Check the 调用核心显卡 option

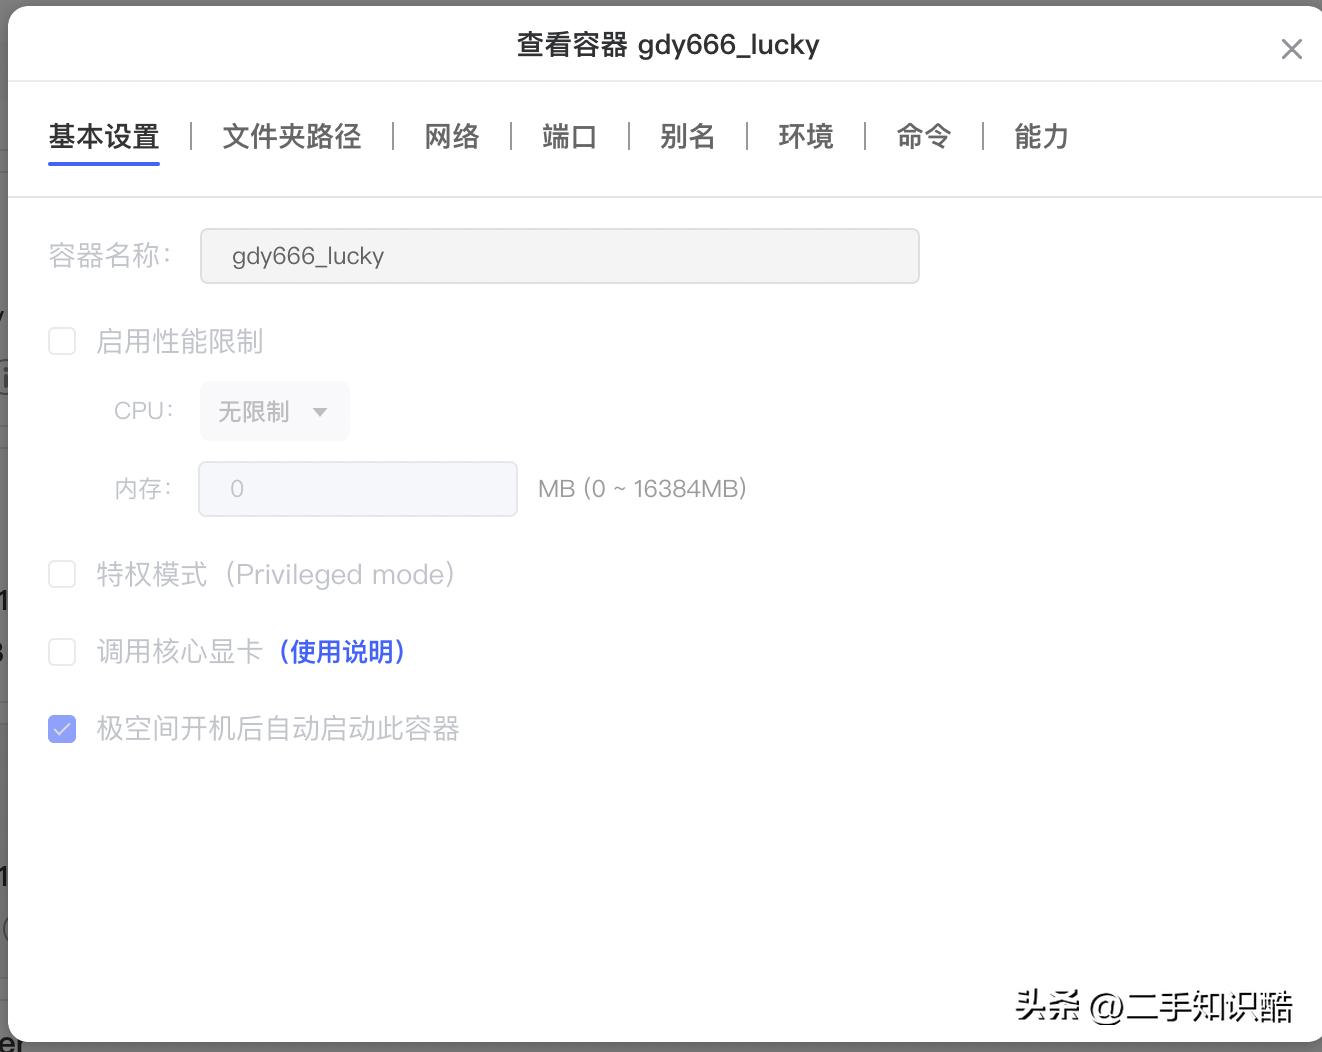coord(62,652)
